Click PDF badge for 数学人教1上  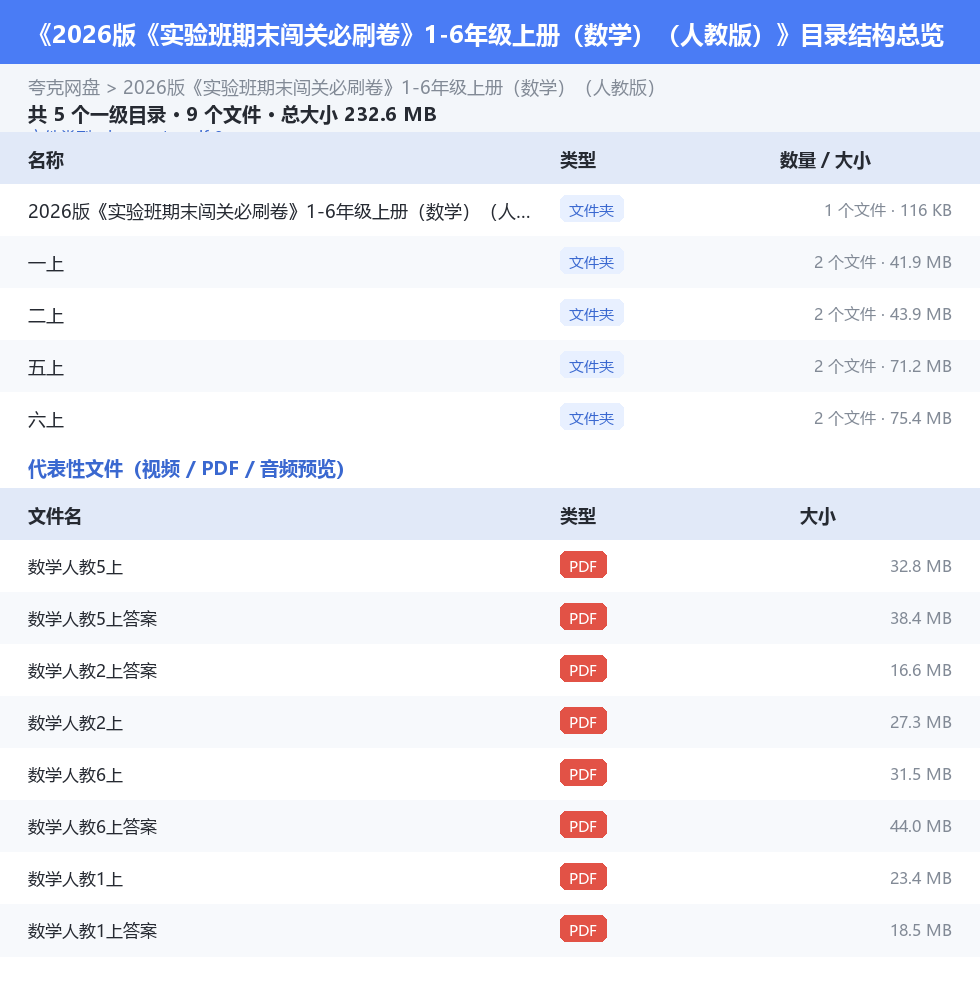[x=584, y=877]
